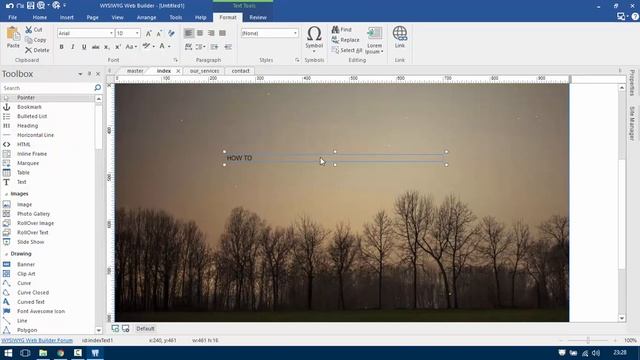Open the contact page tab

point(240,71)
